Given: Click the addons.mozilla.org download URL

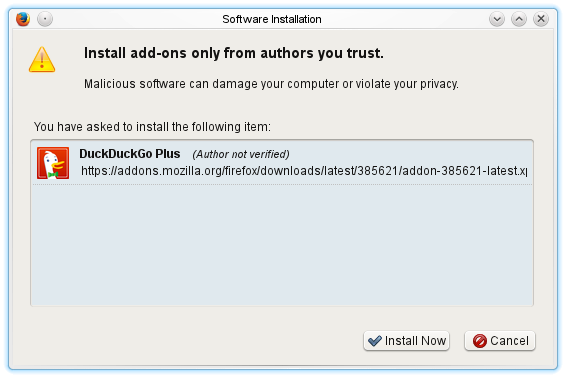Looking at the screenshot, I should [x=304, y=171].
